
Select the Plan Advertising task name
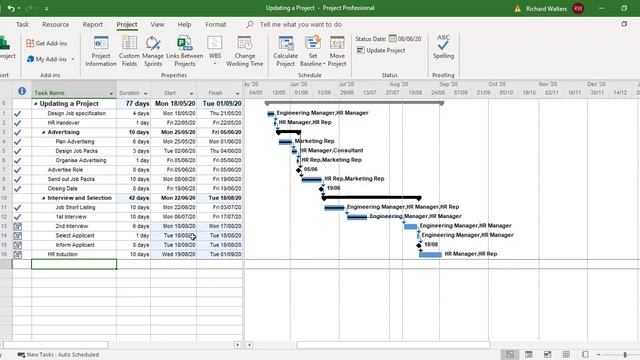(x=75, y=142)
